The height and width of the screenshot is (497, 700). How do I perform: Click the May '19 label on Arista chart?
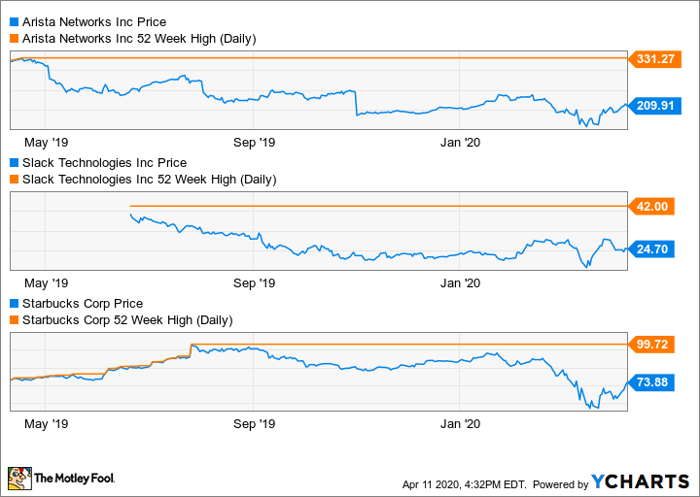[x=47, y=142]
